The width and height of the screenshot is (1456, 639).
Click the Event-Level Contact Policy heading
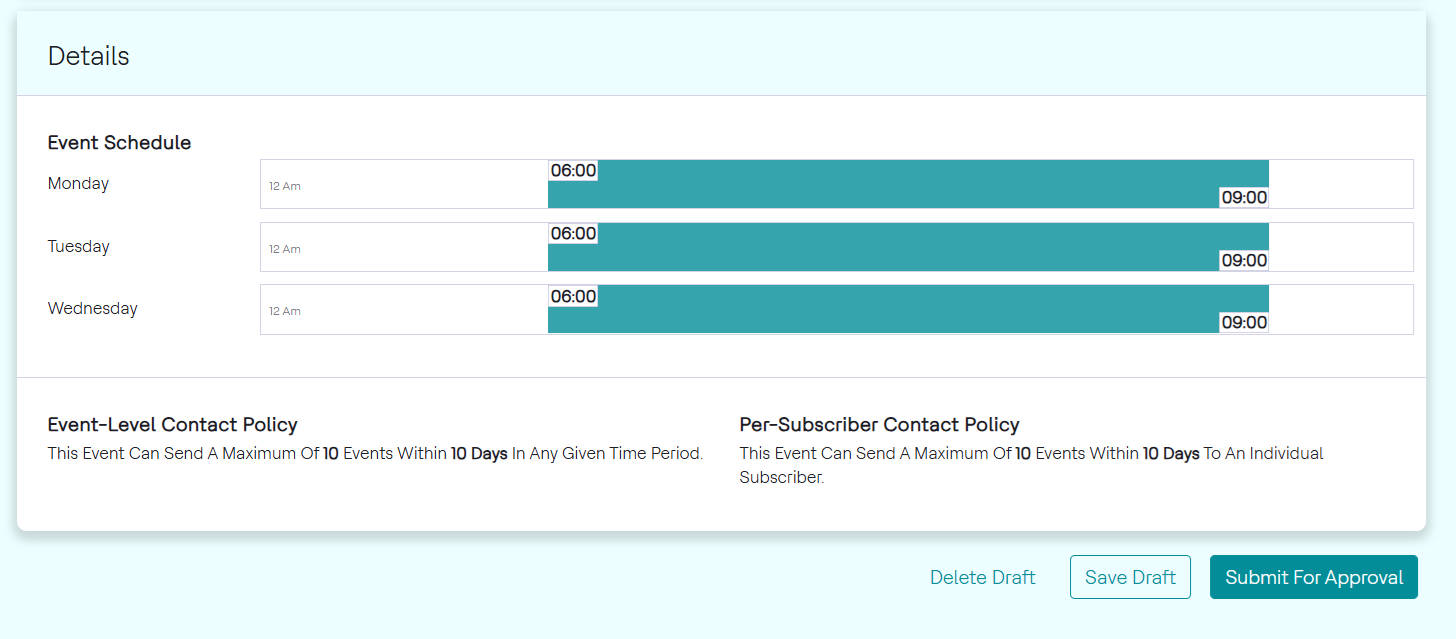(x=172, y=425)
